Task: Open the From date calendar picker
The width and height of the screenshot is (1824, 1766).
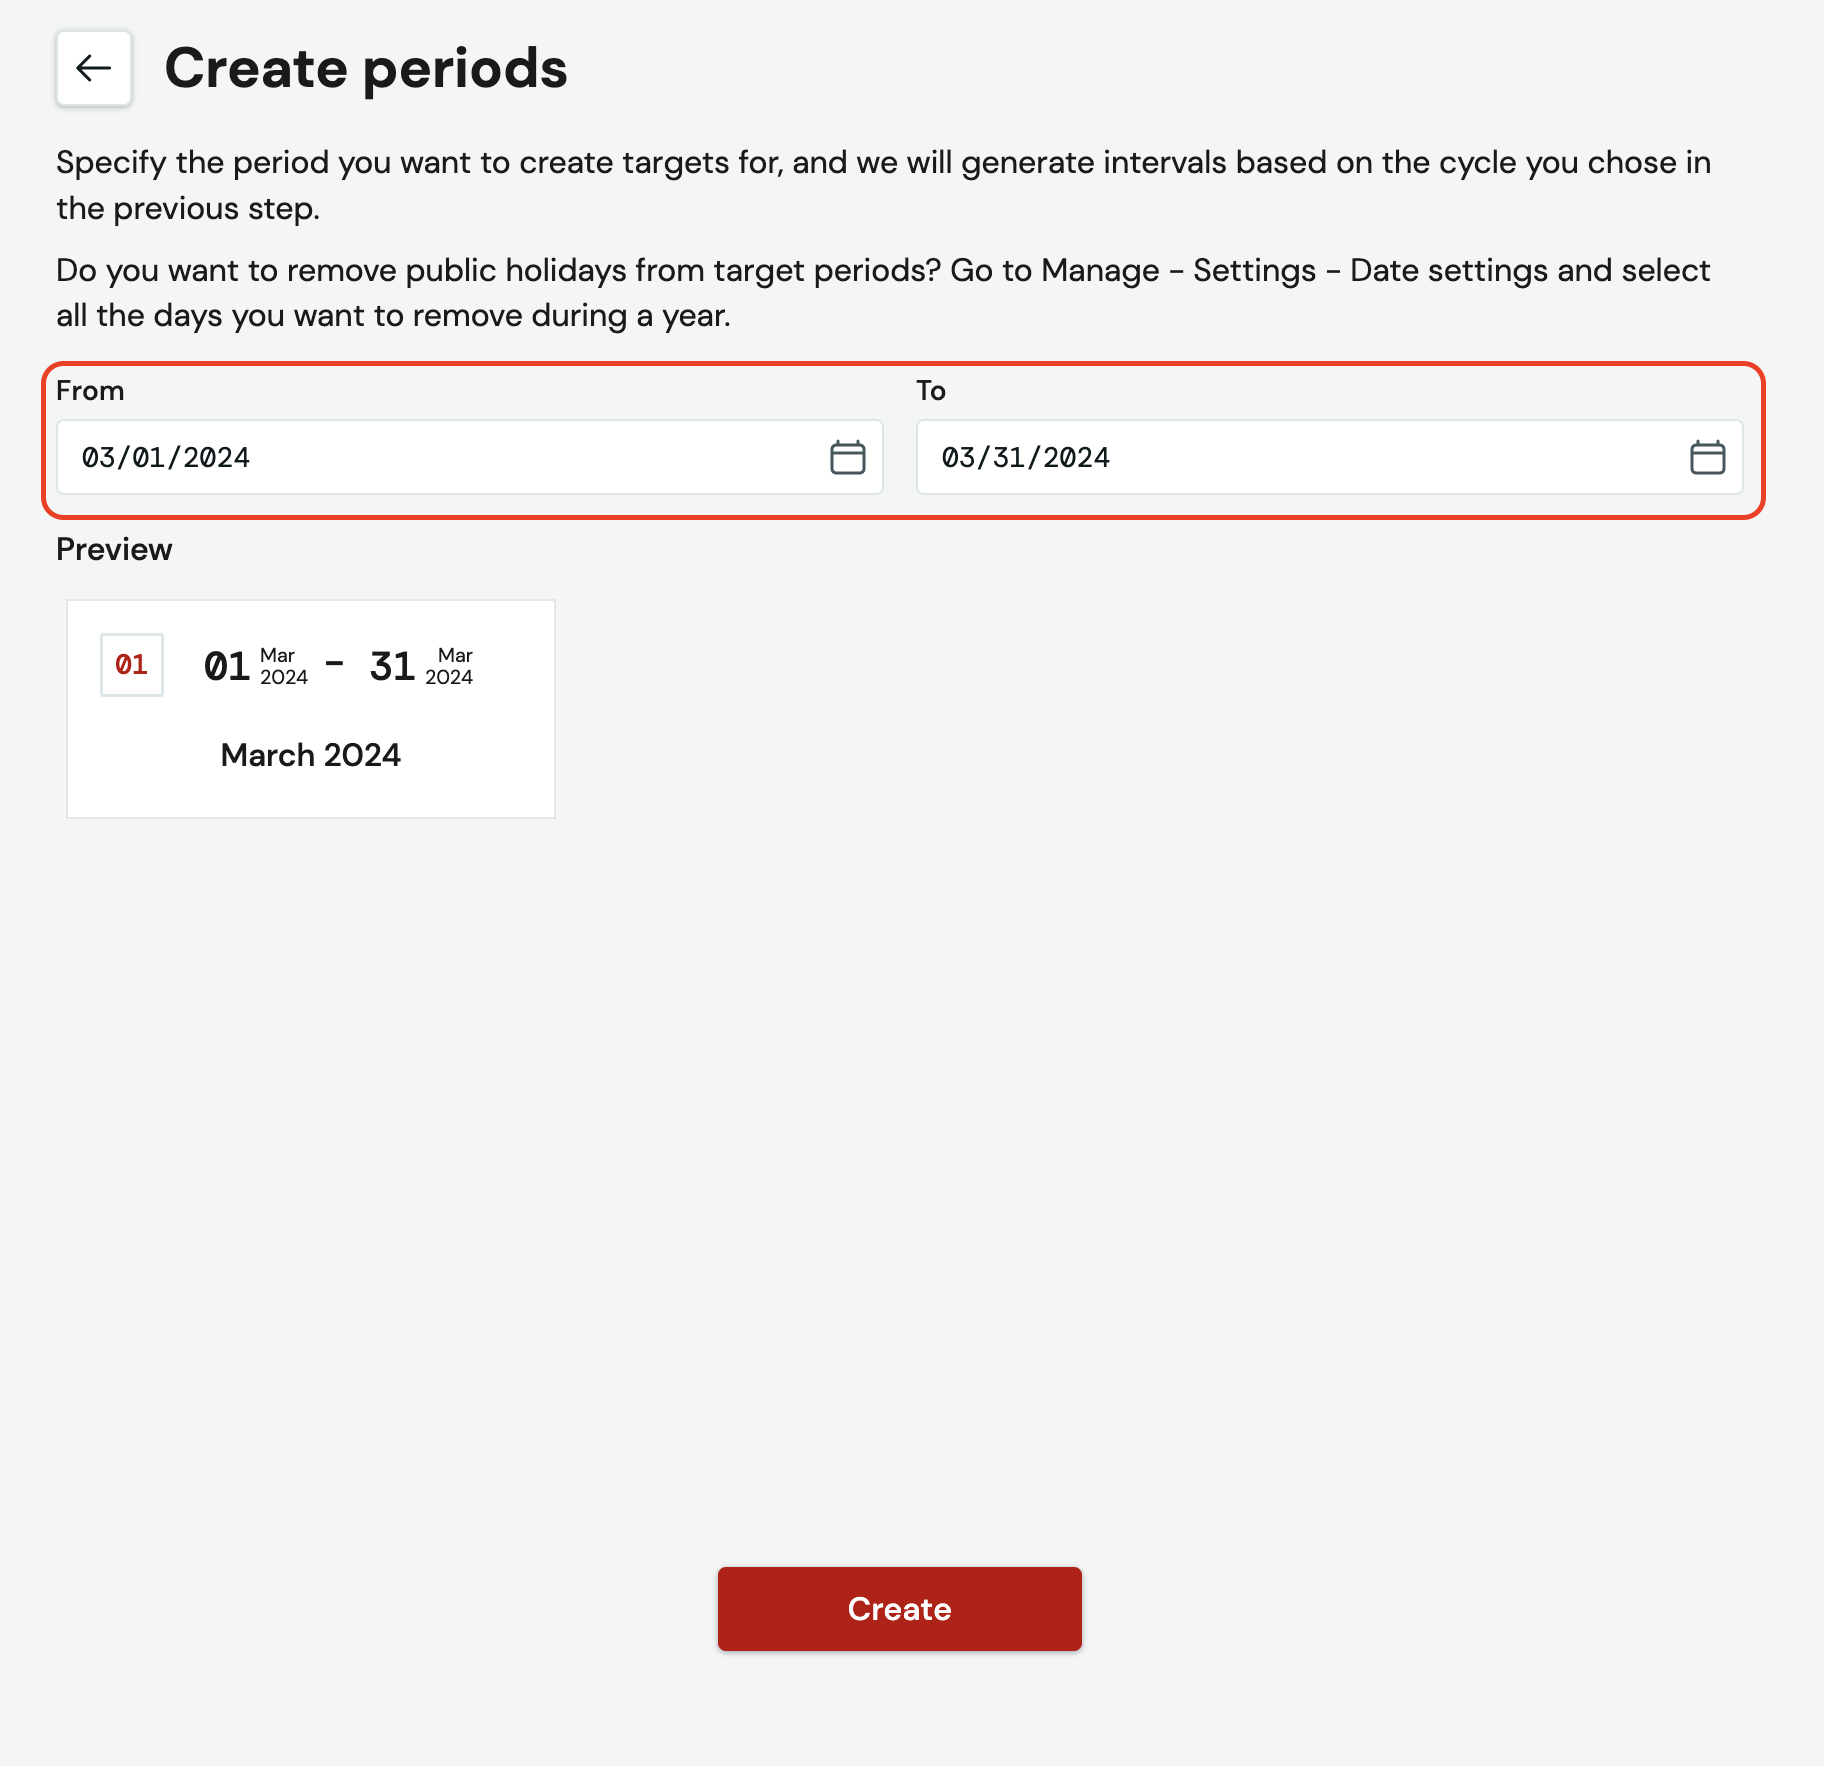Action: pyautogui.click(x=847, y=457)
